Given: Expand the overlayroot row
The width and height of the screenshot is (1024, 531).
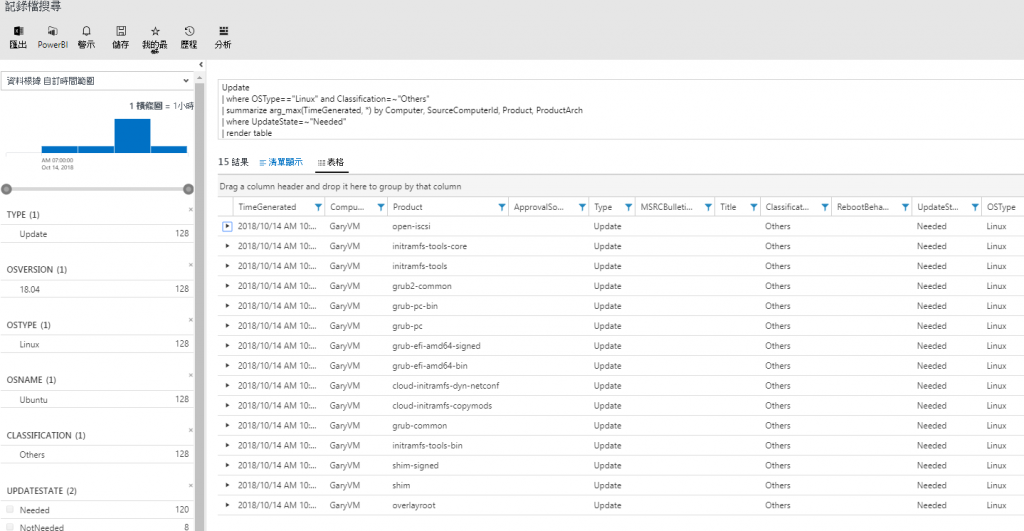Looking at the screenshot, I should [x=227, y=505].
